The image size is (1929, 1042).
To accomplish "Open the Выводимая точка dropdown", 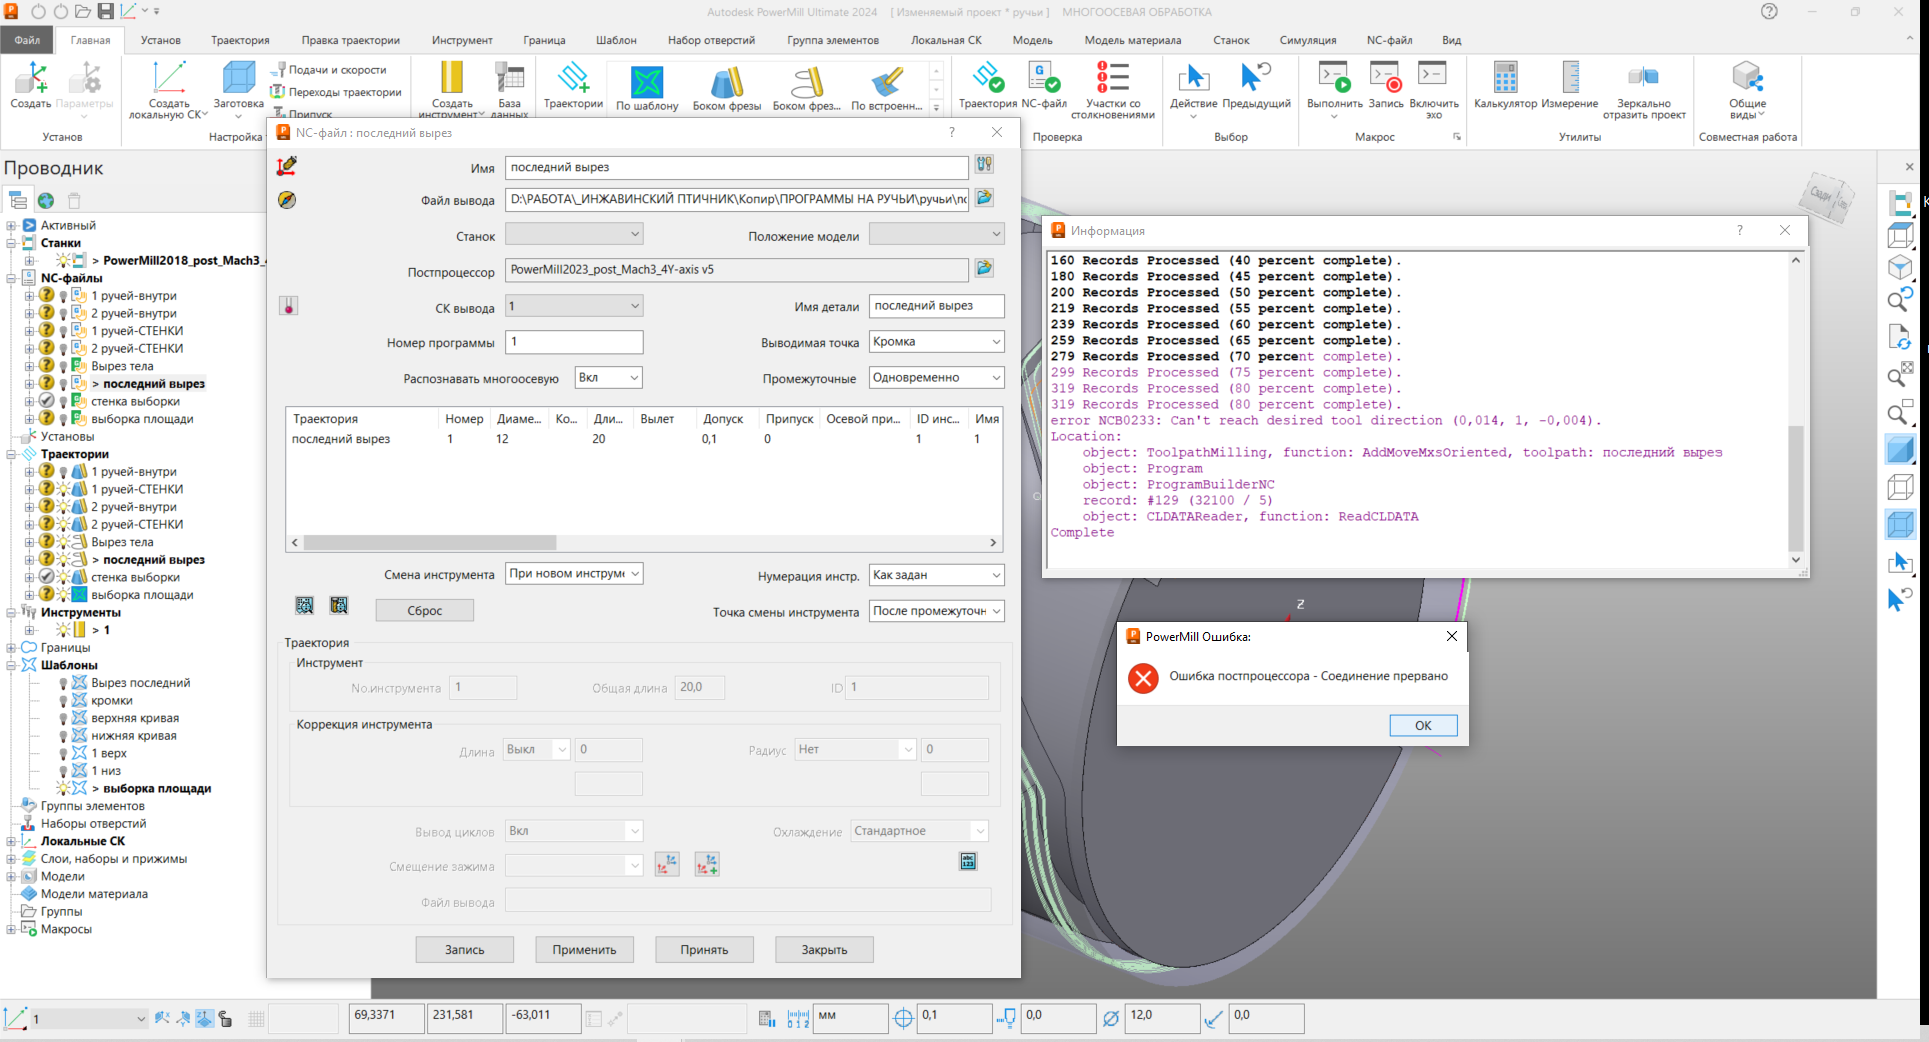I will pos(936,342).
